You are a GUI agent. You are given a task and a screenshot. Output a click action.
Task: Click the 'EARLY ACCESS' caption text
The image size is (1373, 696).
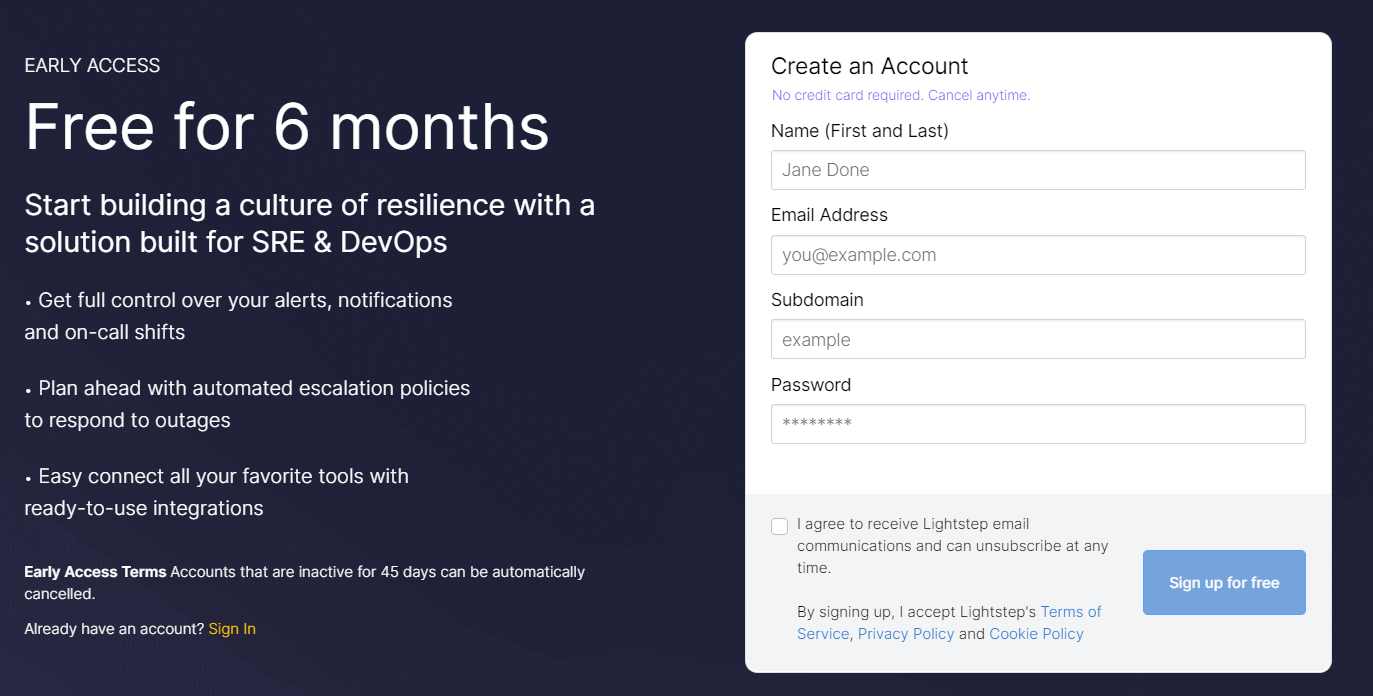[92, 66]
